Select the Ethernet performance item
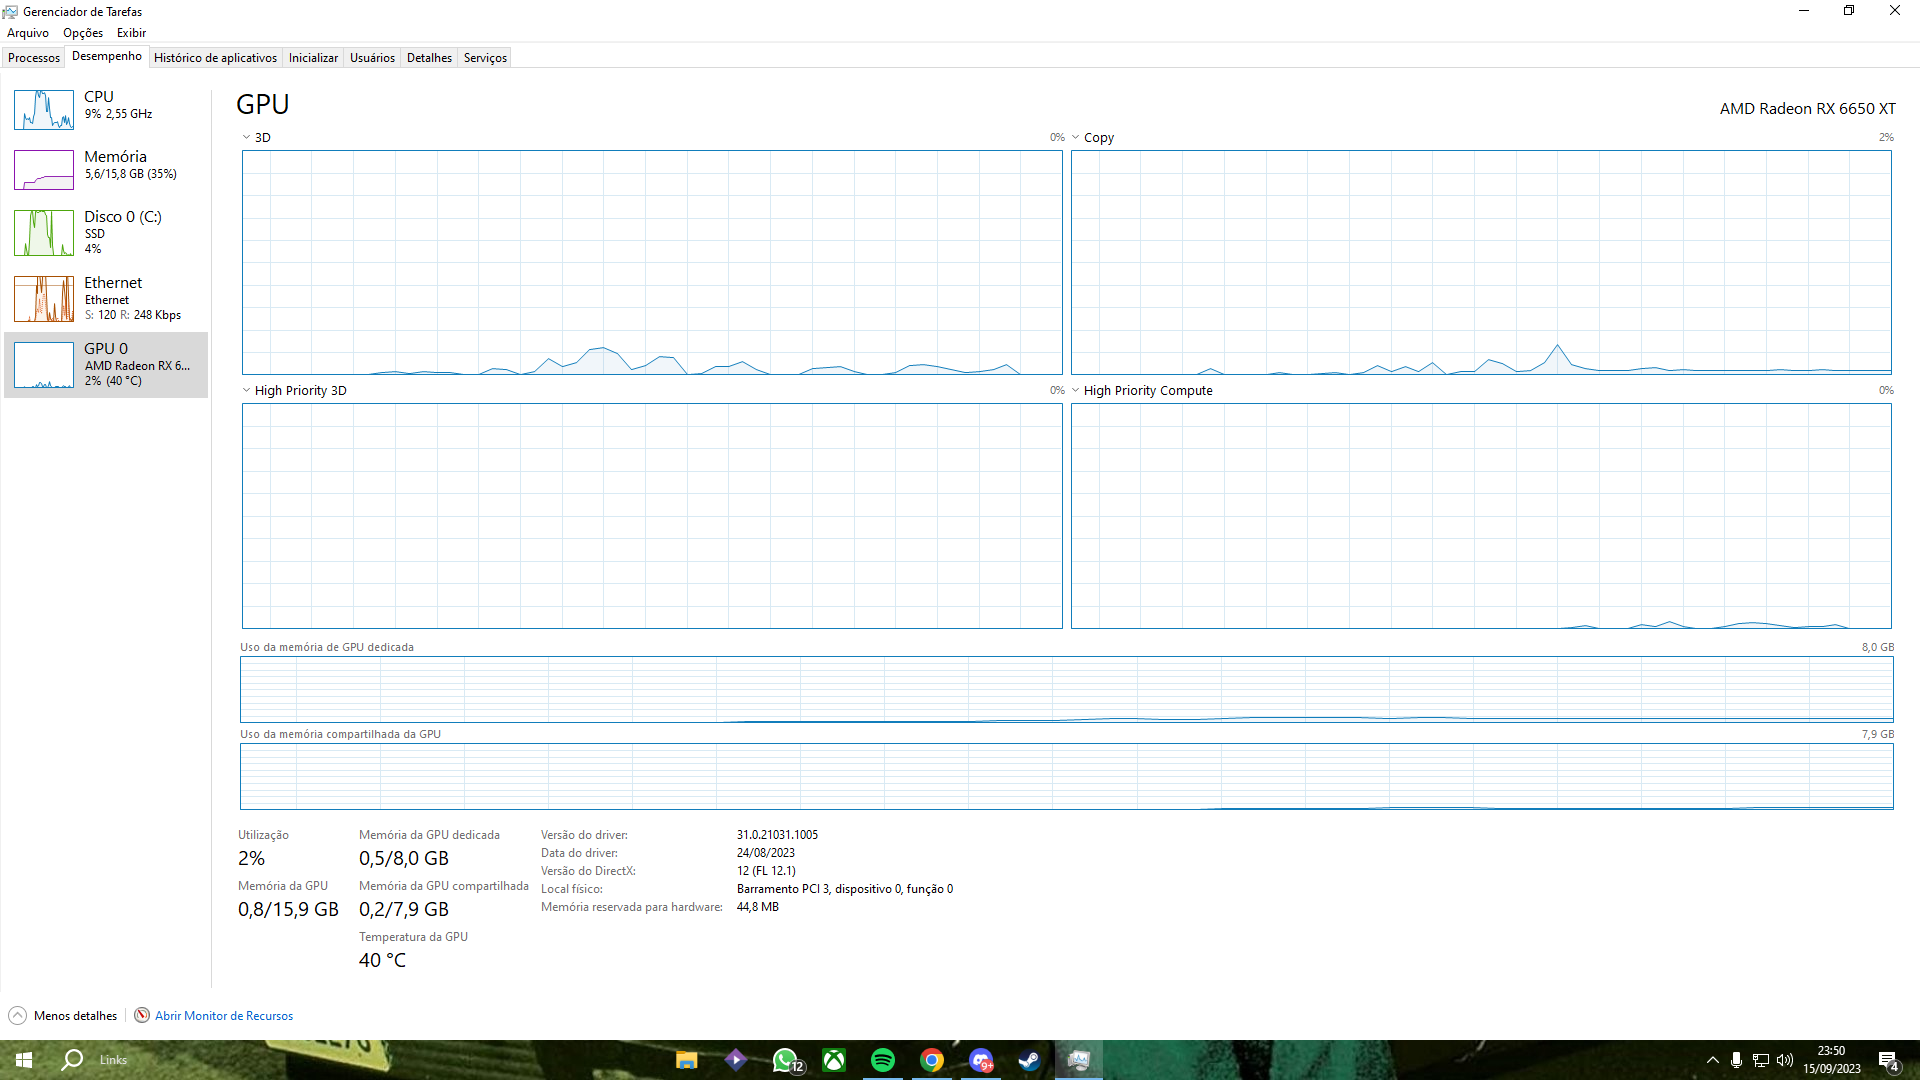 (106, 298)
